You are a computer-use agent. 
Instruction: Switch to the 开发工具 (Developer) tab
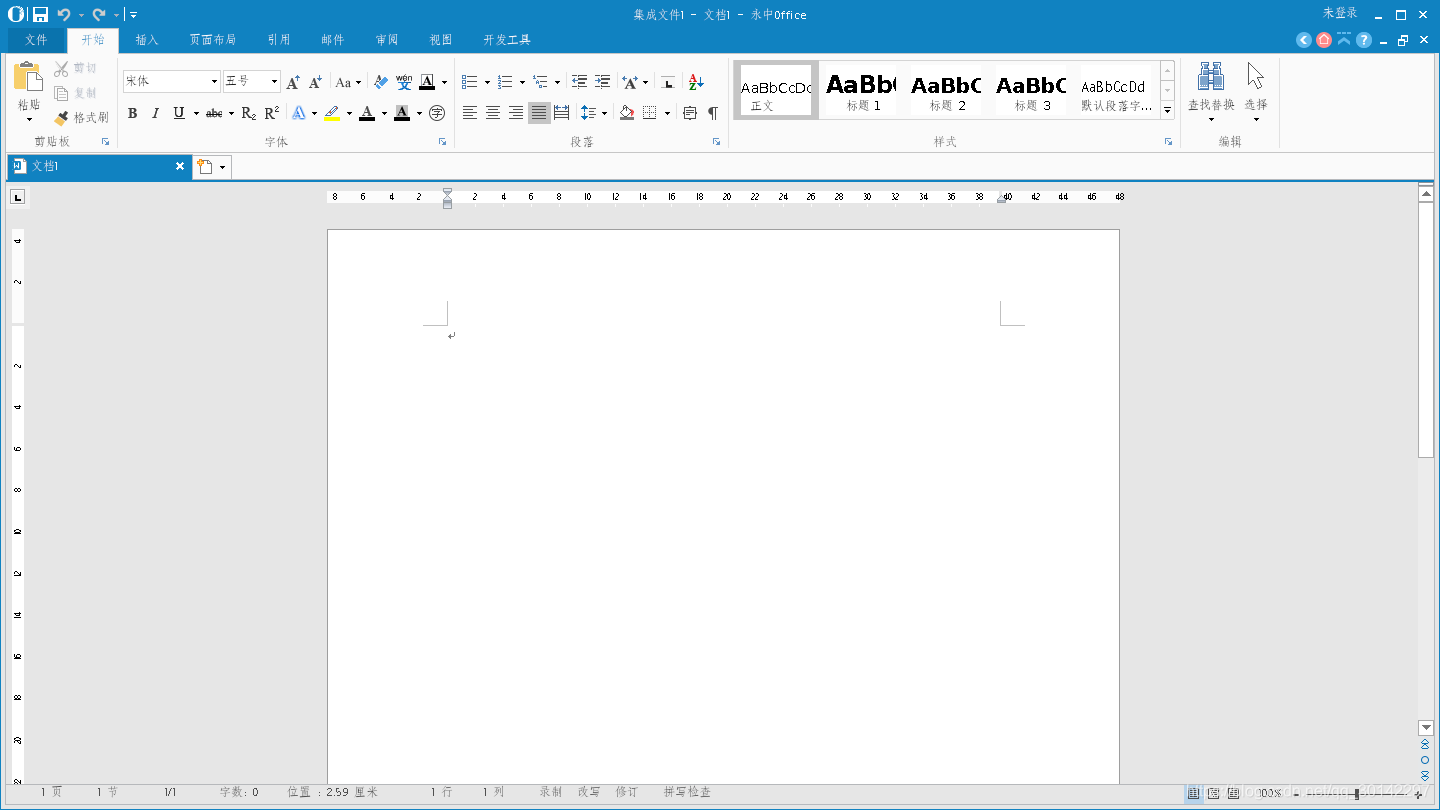point(507,40)
